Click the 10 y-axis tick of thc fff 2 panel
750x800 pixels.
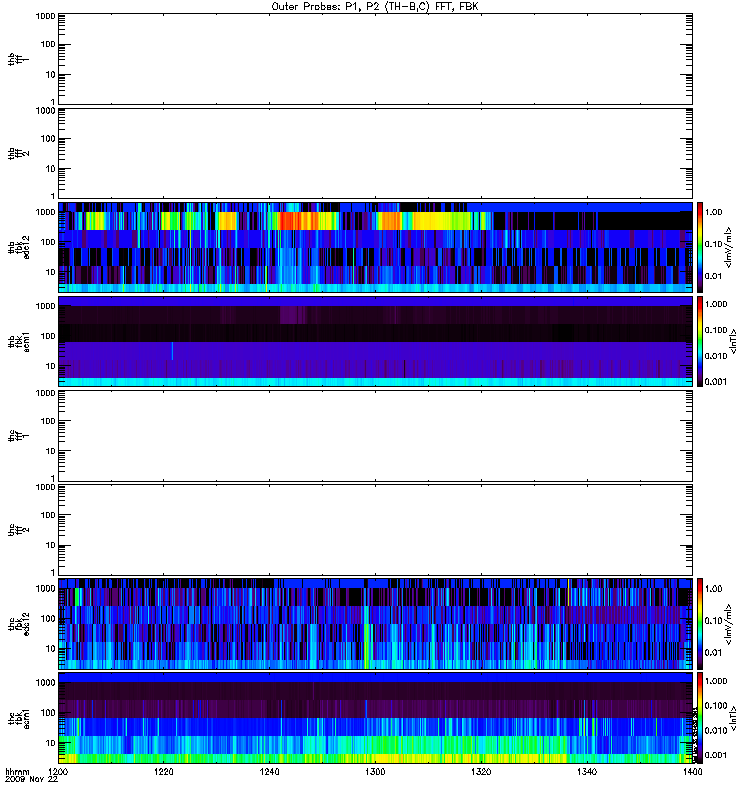(51, 545)
